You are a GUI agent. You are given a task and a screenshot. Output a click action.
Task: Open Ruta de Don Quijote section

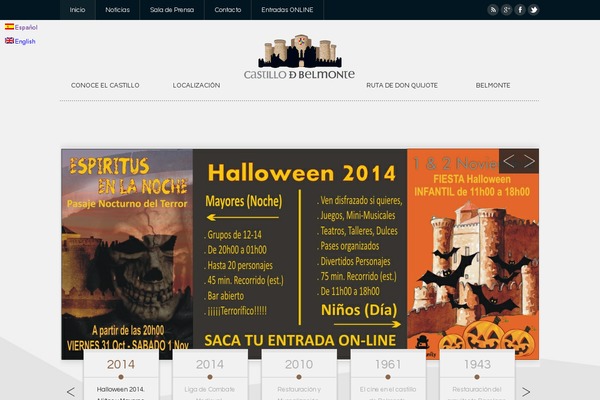pyautogui.click(x=402, y=85)
